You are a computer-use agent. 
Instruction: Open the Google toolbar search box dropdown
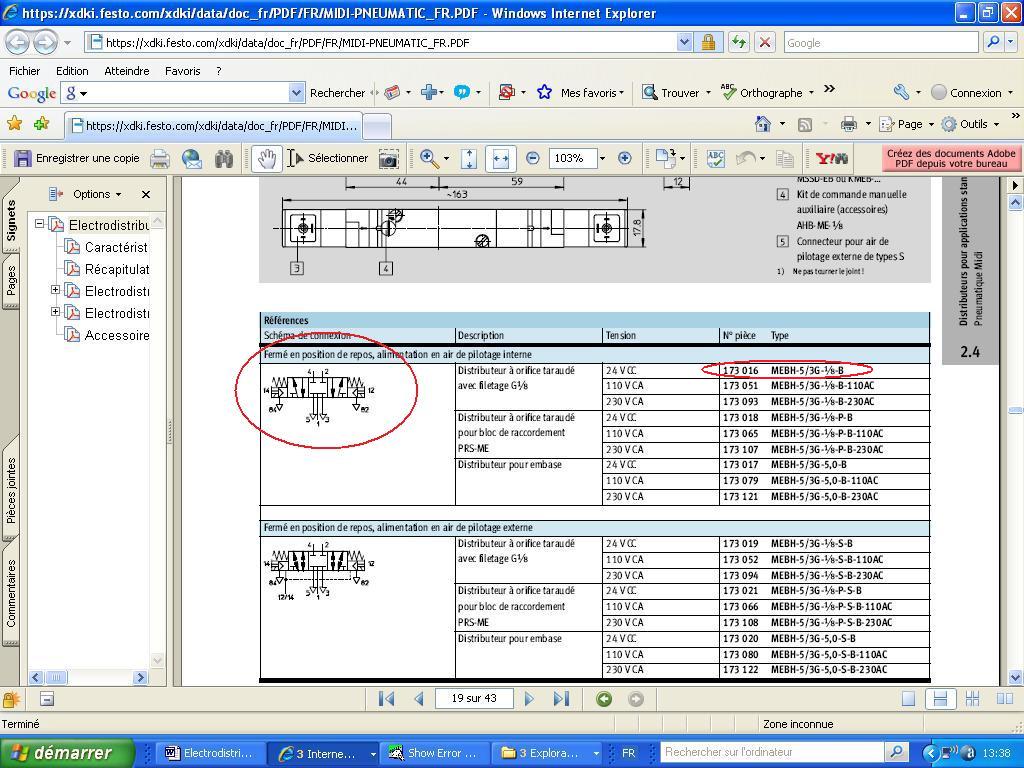[x=296, y=93]
